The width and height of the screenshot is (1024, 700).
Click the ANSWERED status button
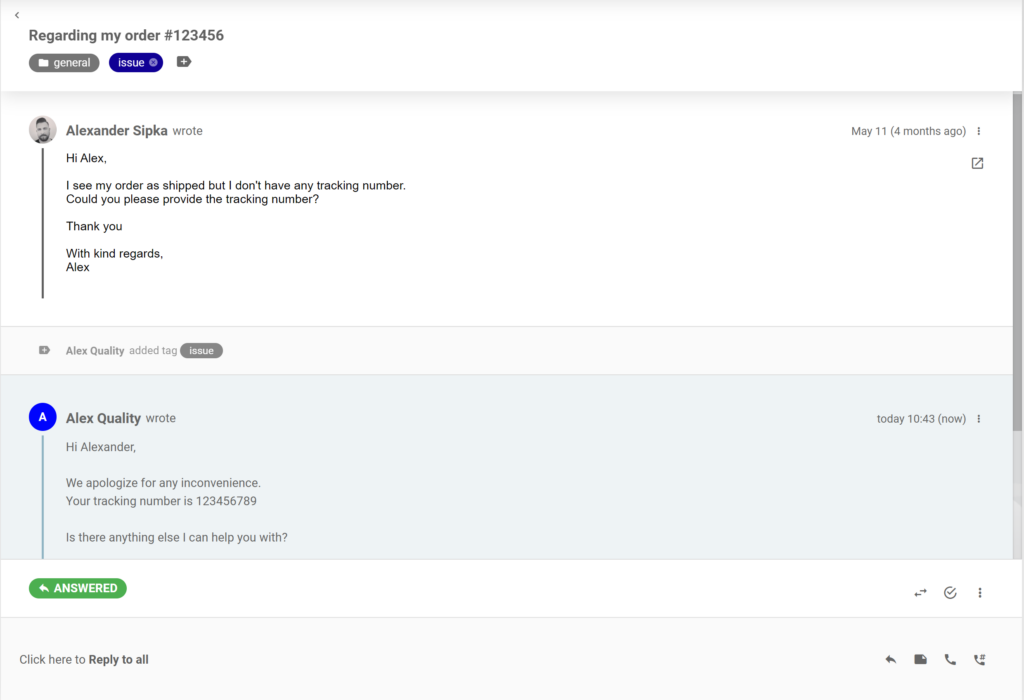point(77,588)
